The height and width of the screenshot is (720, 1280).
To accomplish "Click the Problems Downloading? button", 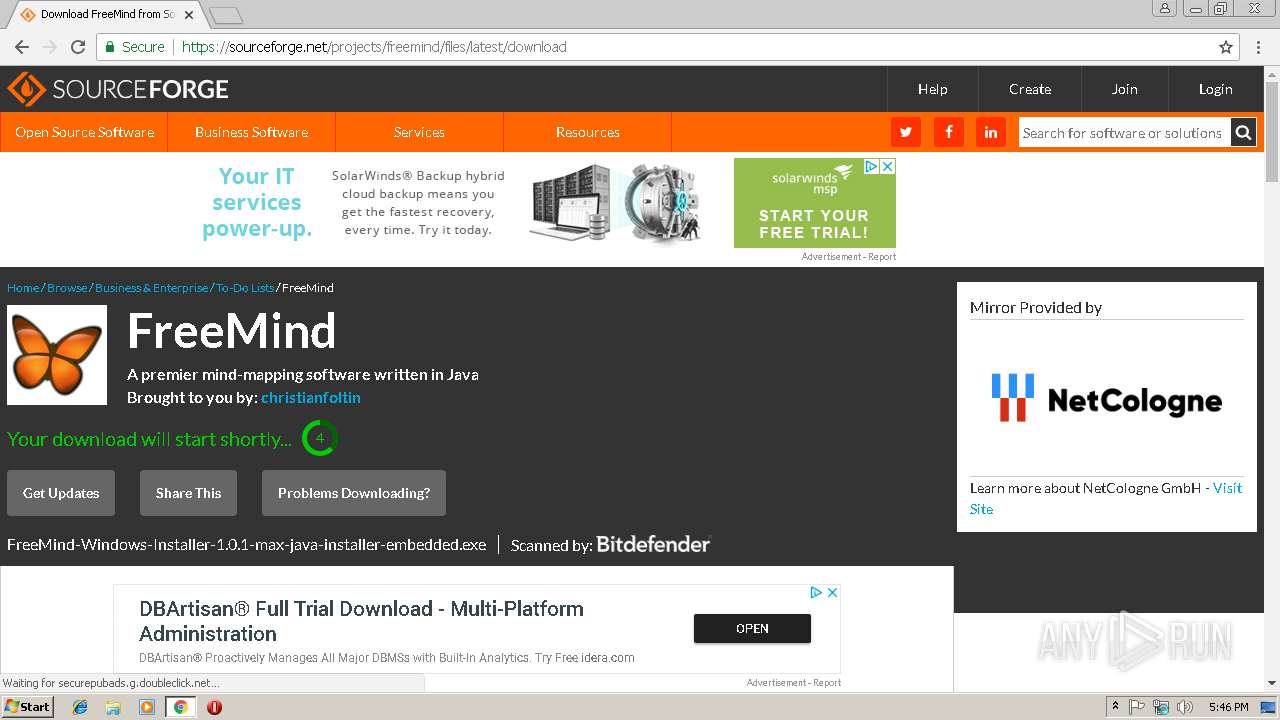I will click(x=354, y=493).
